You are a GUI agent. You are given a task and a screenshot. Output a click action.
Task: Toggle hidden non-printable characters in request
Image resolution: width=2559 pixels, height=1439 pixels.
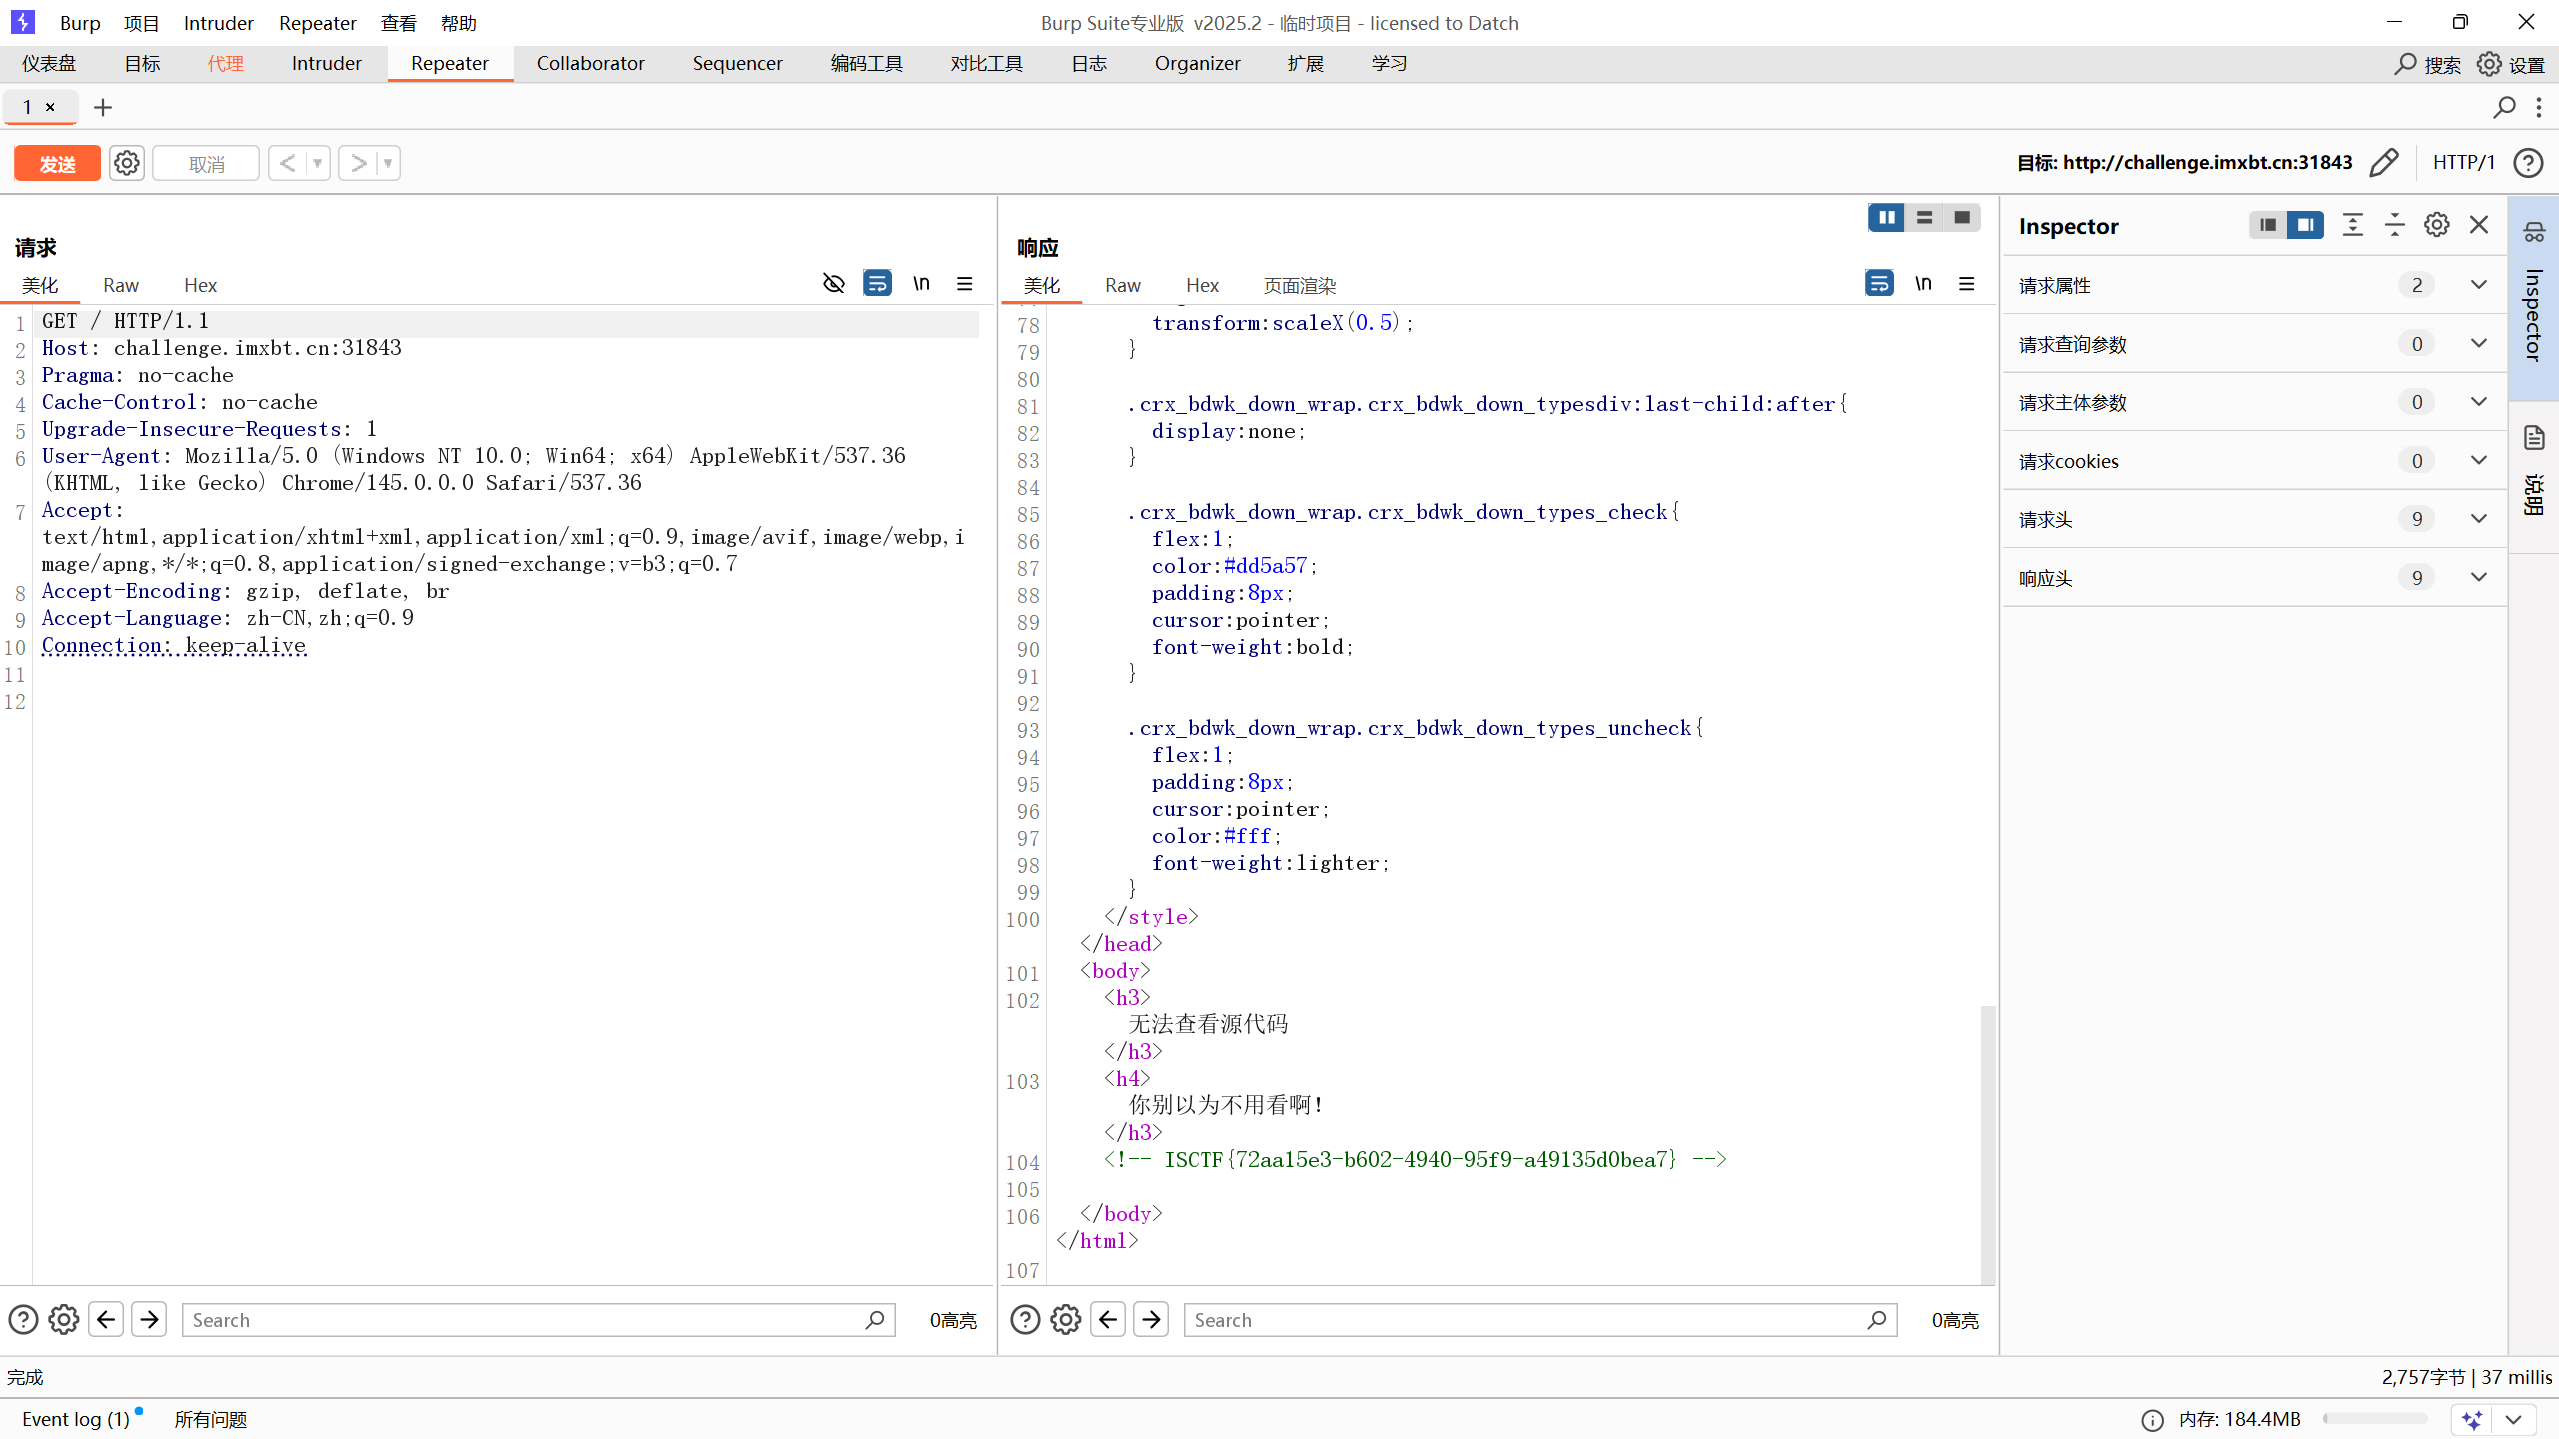(833, 284)
